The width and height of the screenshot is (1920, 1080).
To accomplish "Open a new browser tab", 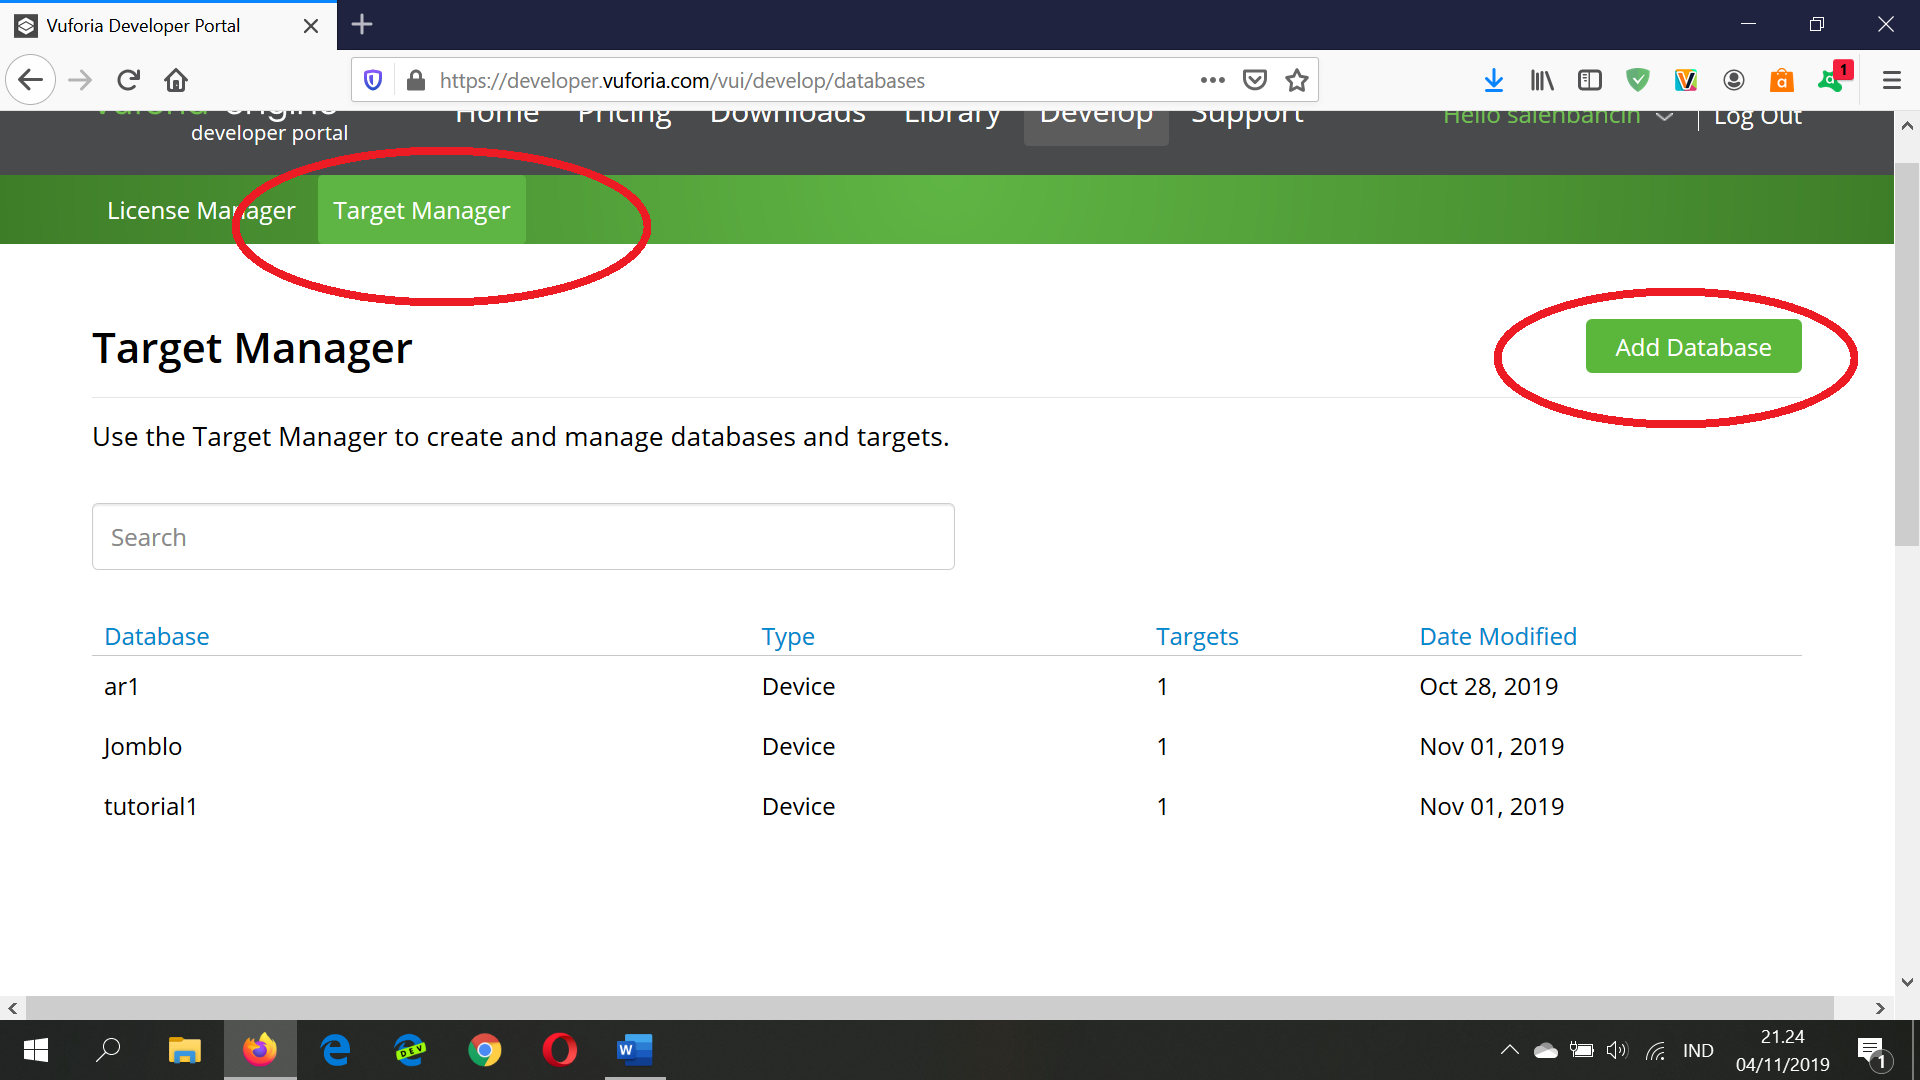I will pos(362,24).
